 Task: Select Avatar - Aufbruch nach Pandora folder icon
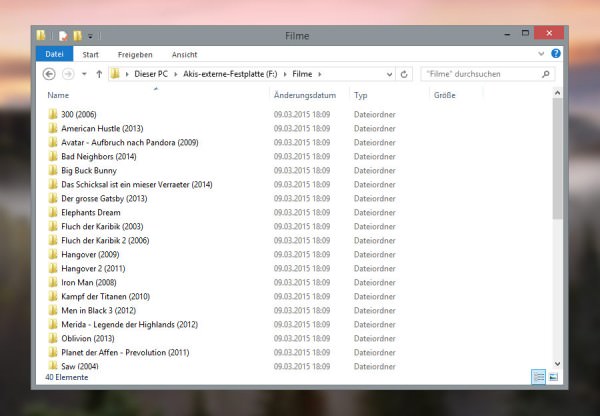[53, 142]
